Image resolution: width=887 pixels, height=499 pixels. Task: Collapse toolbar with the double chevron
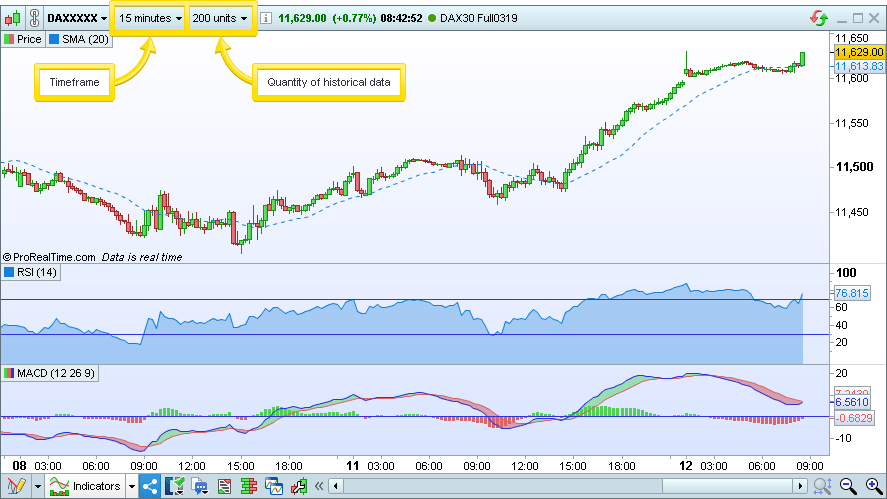(320, 487)
